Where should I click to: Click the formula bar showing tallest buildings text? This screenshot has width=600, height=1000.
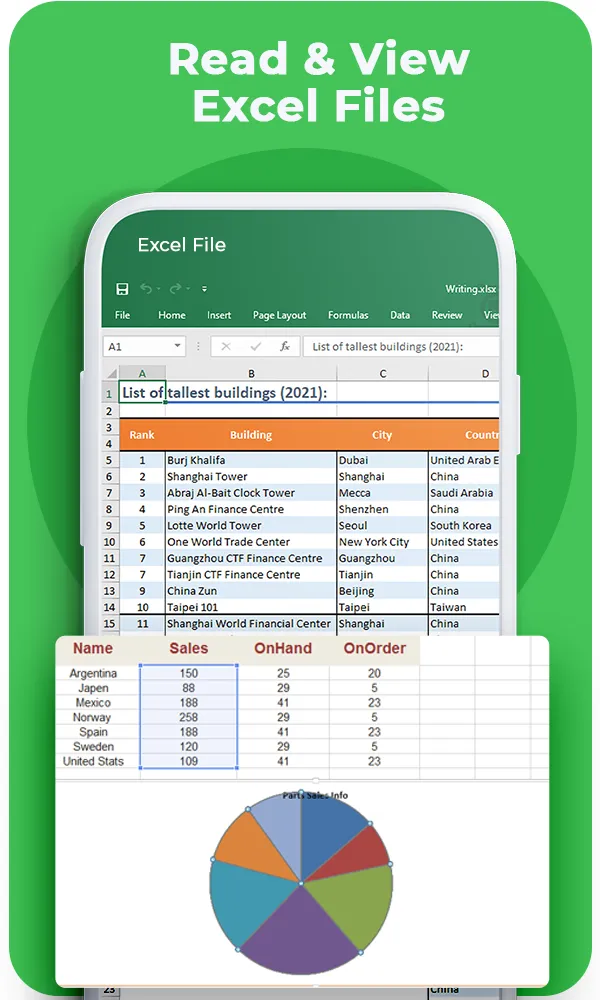coord(401,346)
